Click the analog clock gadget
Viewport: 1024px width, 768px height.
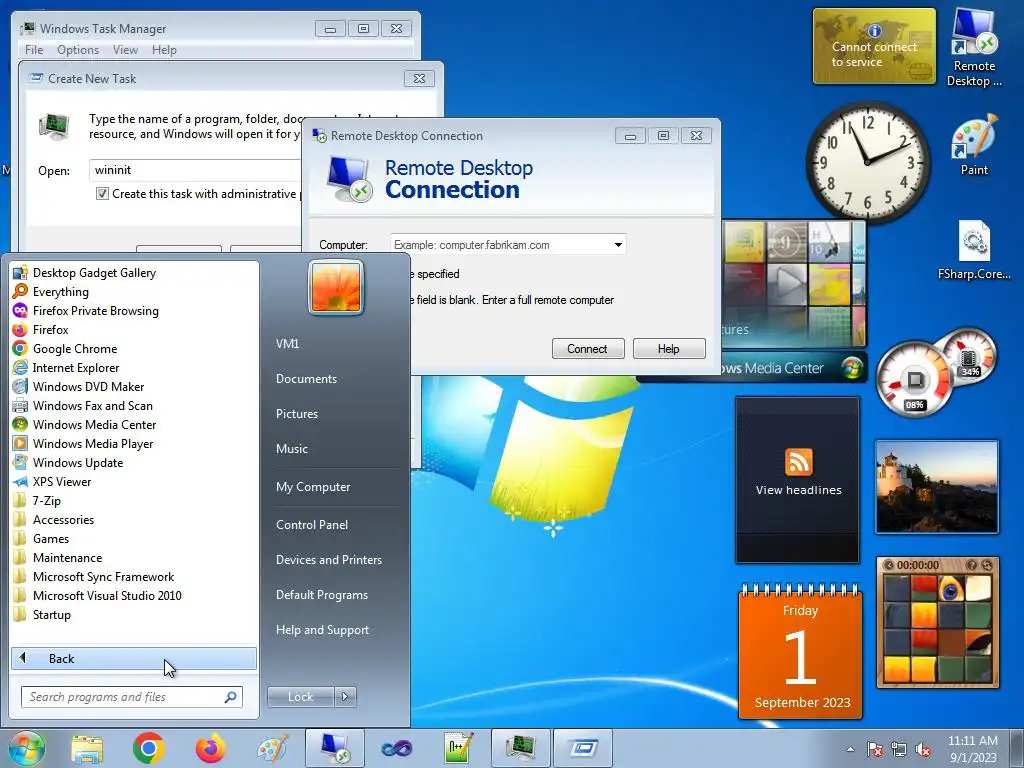[x=868, y=161]
